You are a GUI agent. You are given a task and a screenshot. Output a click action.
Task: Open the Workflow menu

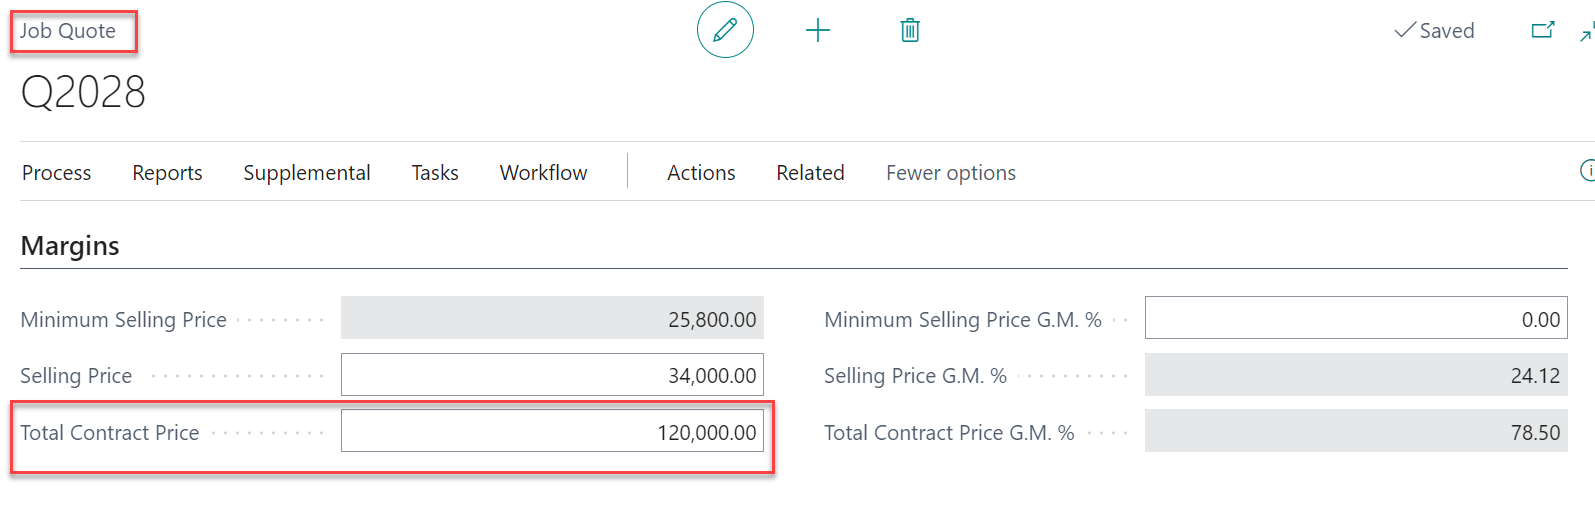(543, 173)
